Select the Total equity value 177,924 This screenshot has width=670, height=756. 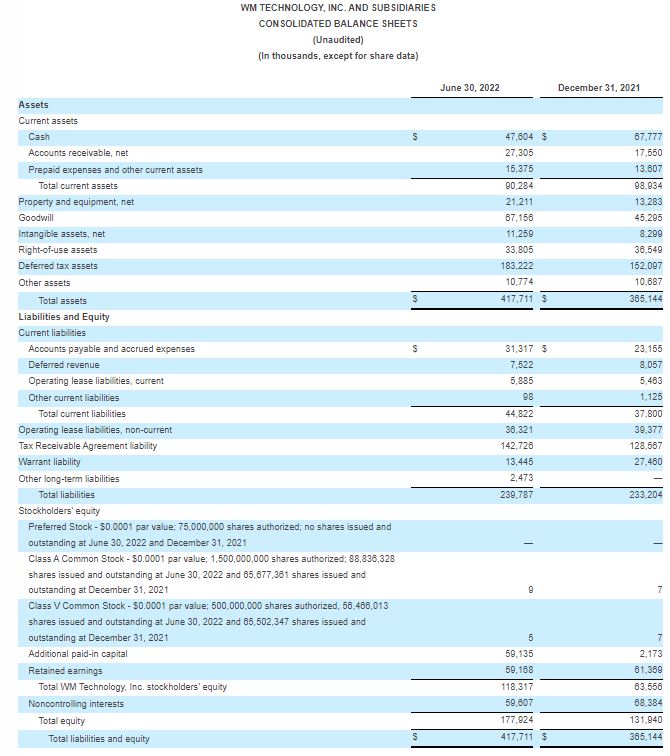pyautogui.click(x=520, y=720)
